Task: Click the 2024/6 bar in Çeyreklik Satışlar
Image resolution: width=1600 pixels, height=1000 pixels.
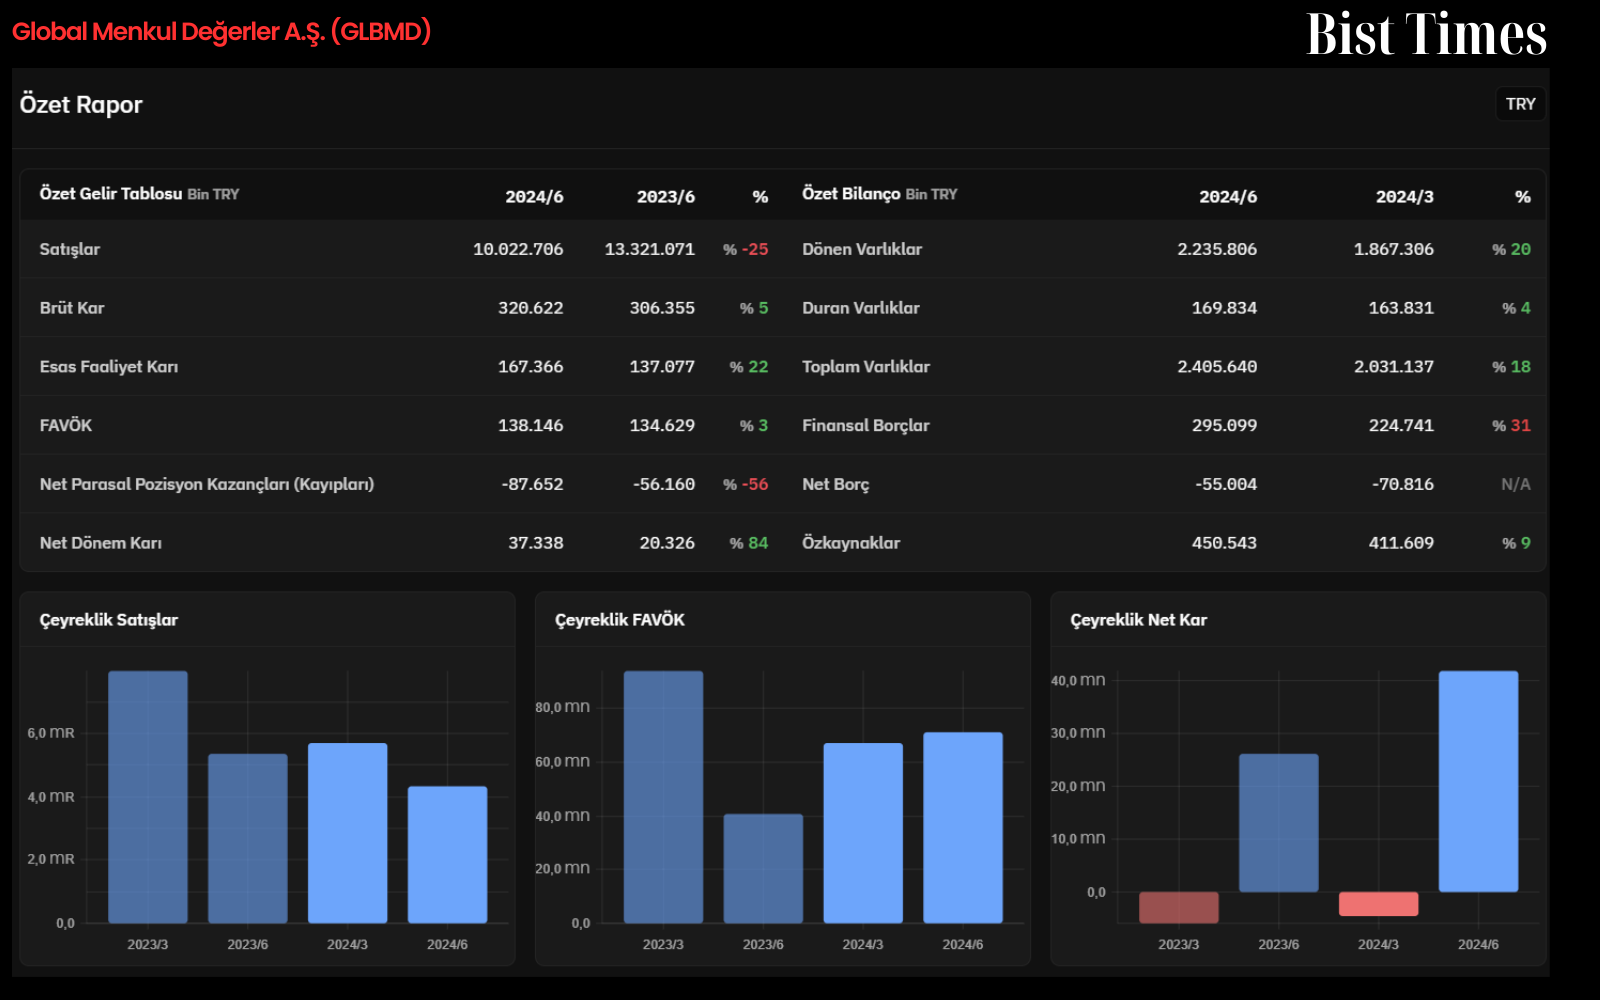Action: (447, 855)
